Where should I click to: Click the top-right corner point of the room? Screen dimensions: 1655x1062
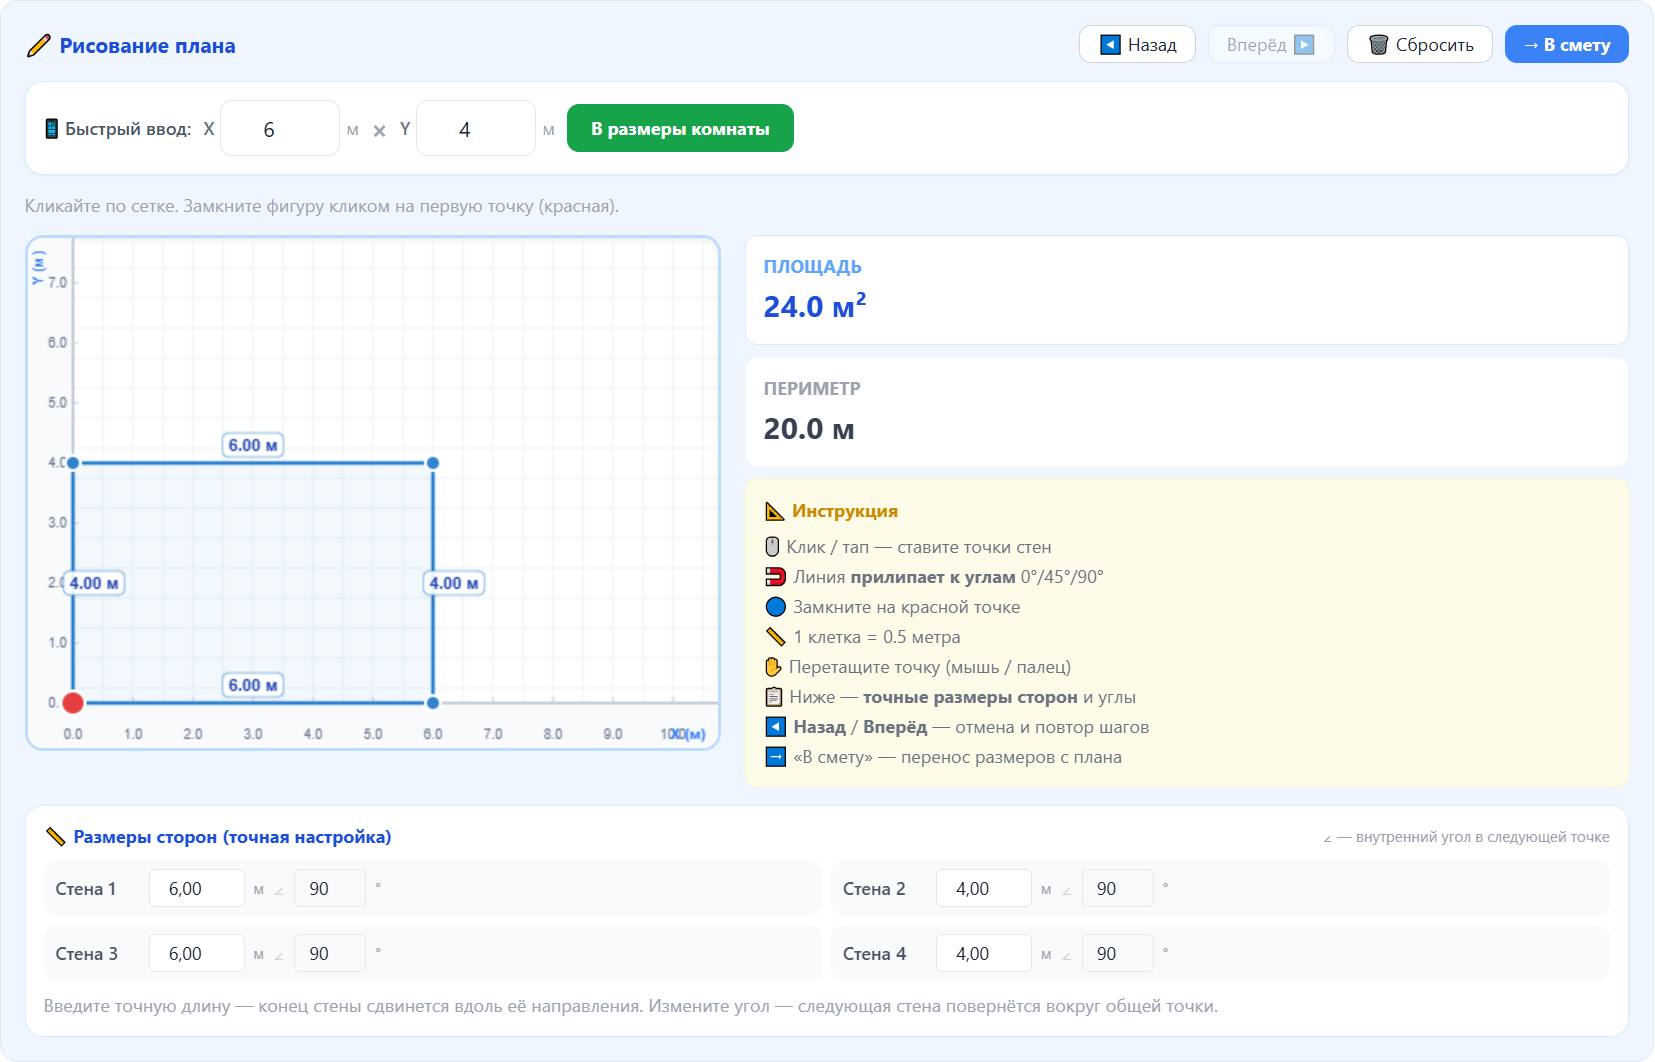coord(433,463)
